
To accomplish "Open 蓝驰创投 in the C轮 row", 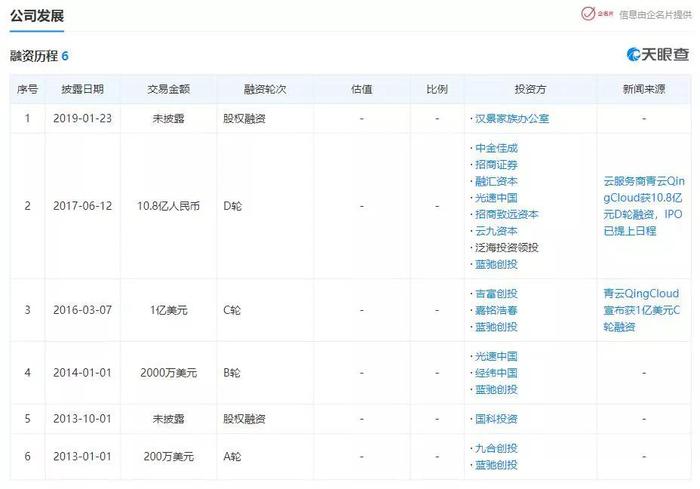I will pyautogui.click(x=496, y=327).
